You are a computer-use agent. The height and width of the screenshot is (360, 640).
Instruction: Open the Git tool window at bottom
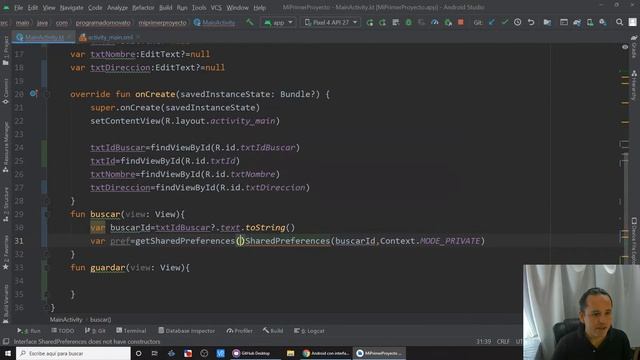point(96,331)
